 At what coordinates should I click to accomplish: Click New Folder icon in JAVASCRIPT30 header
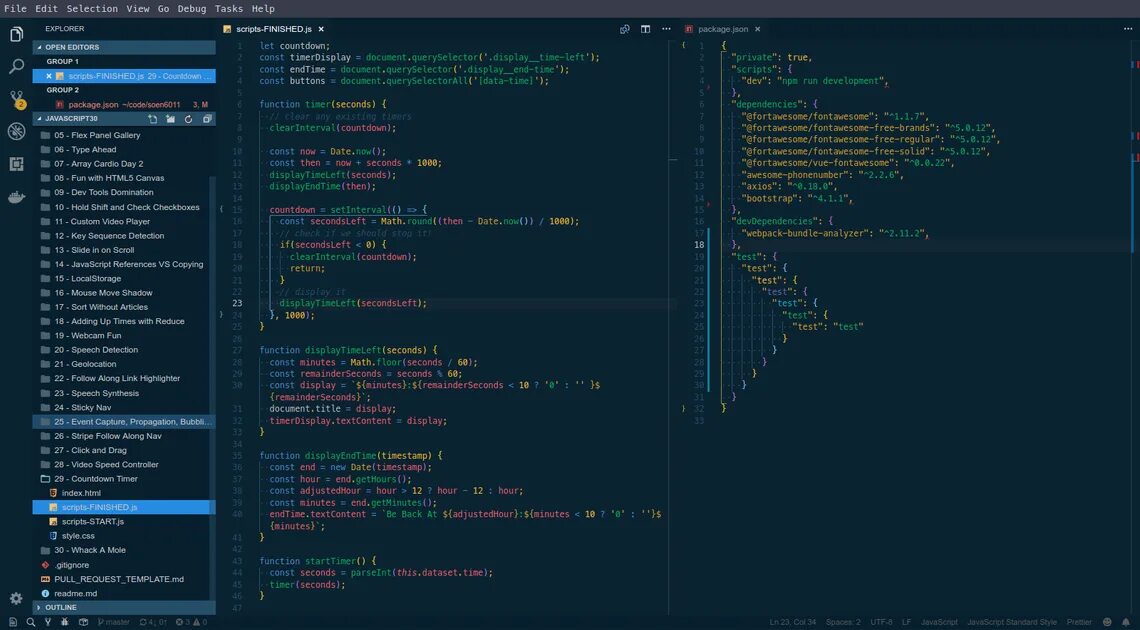170,118
